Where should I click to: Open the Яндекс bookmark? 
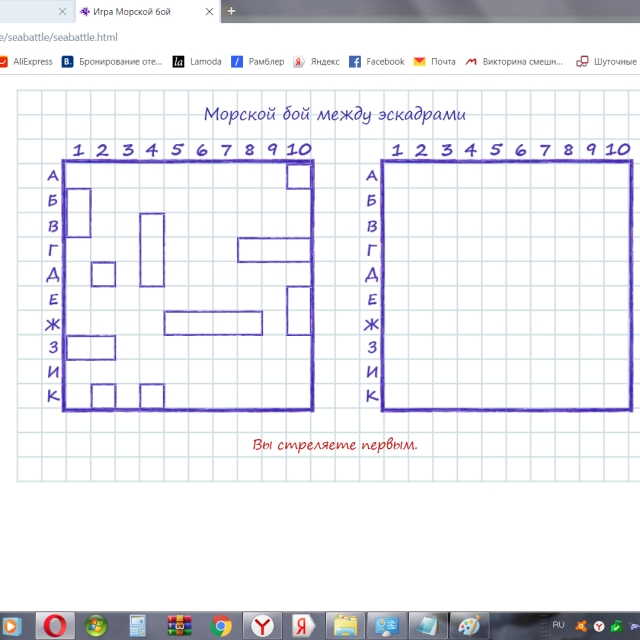[316, 61]
